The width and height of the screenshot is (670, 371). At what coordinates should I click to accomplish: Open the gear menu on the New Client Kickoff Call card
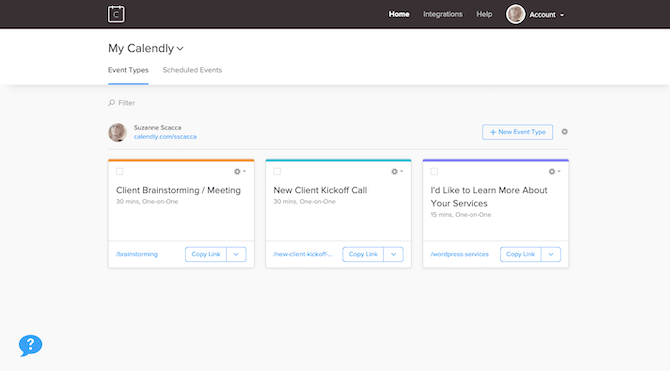pos(397,171)
